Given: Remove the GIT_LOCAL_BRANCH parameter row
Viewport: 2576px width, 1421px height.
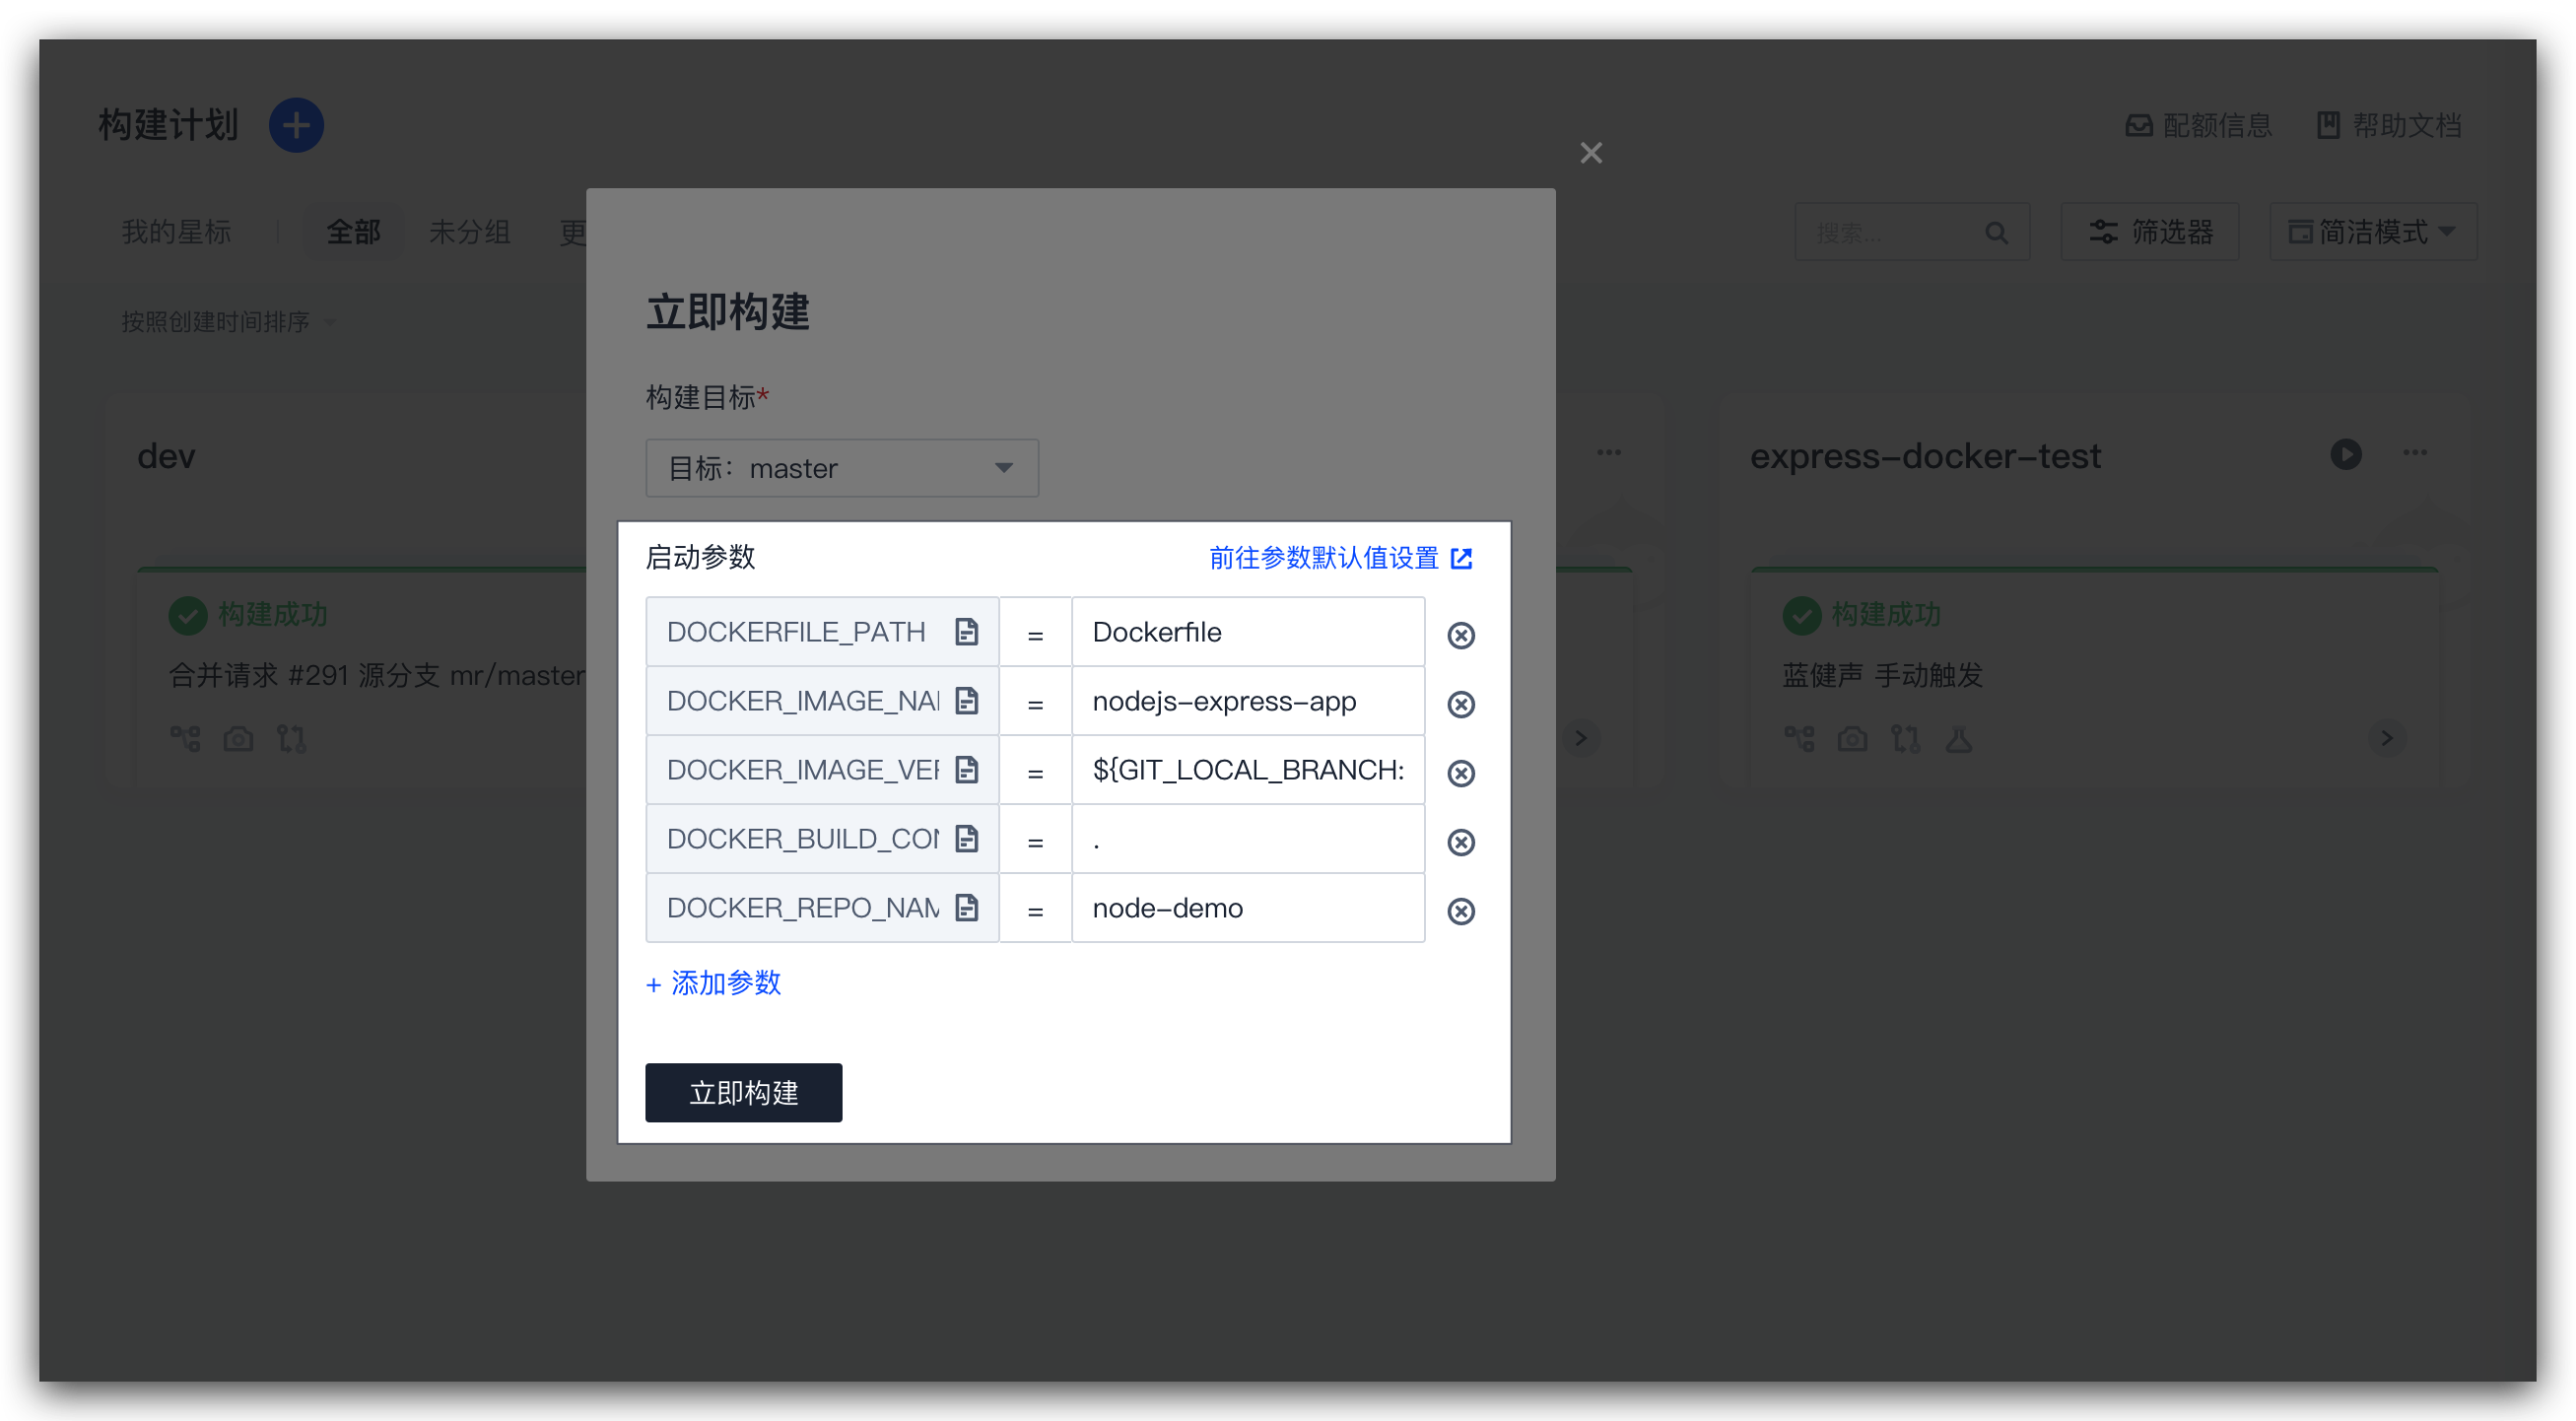Looking at the screenshot, I should [1461, 773].
